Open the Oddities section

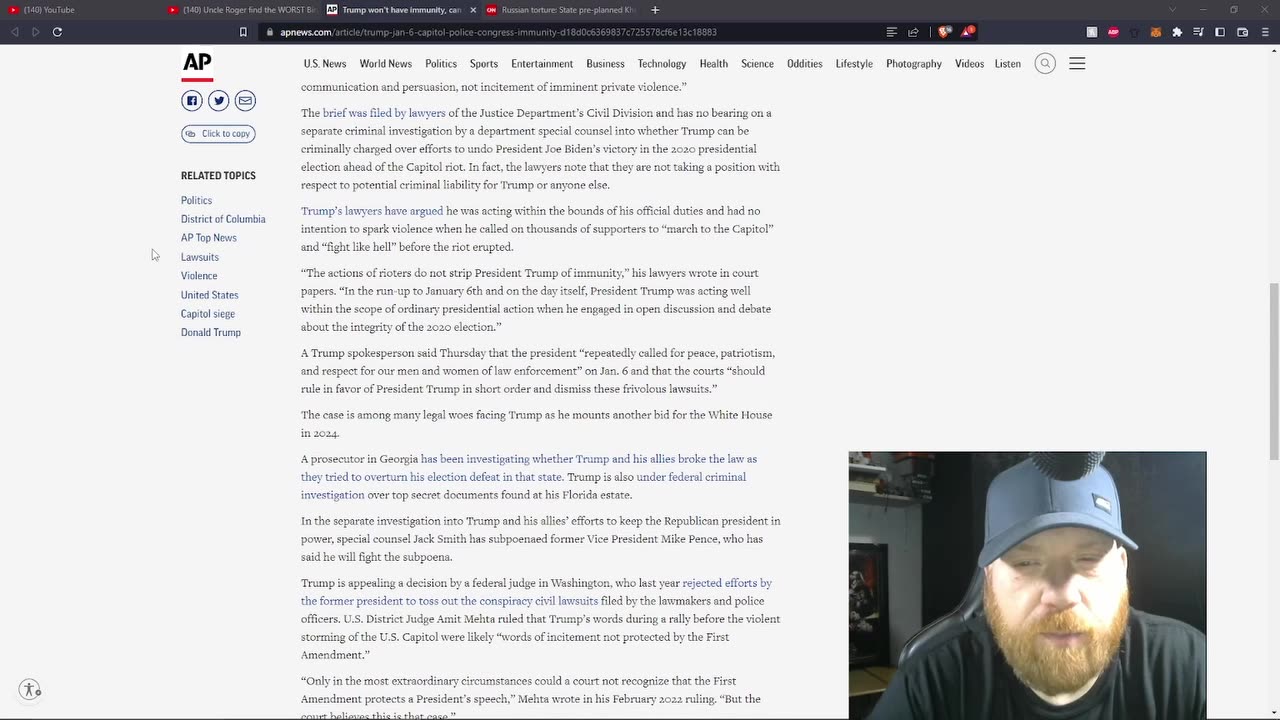click(x=805, y=64)
